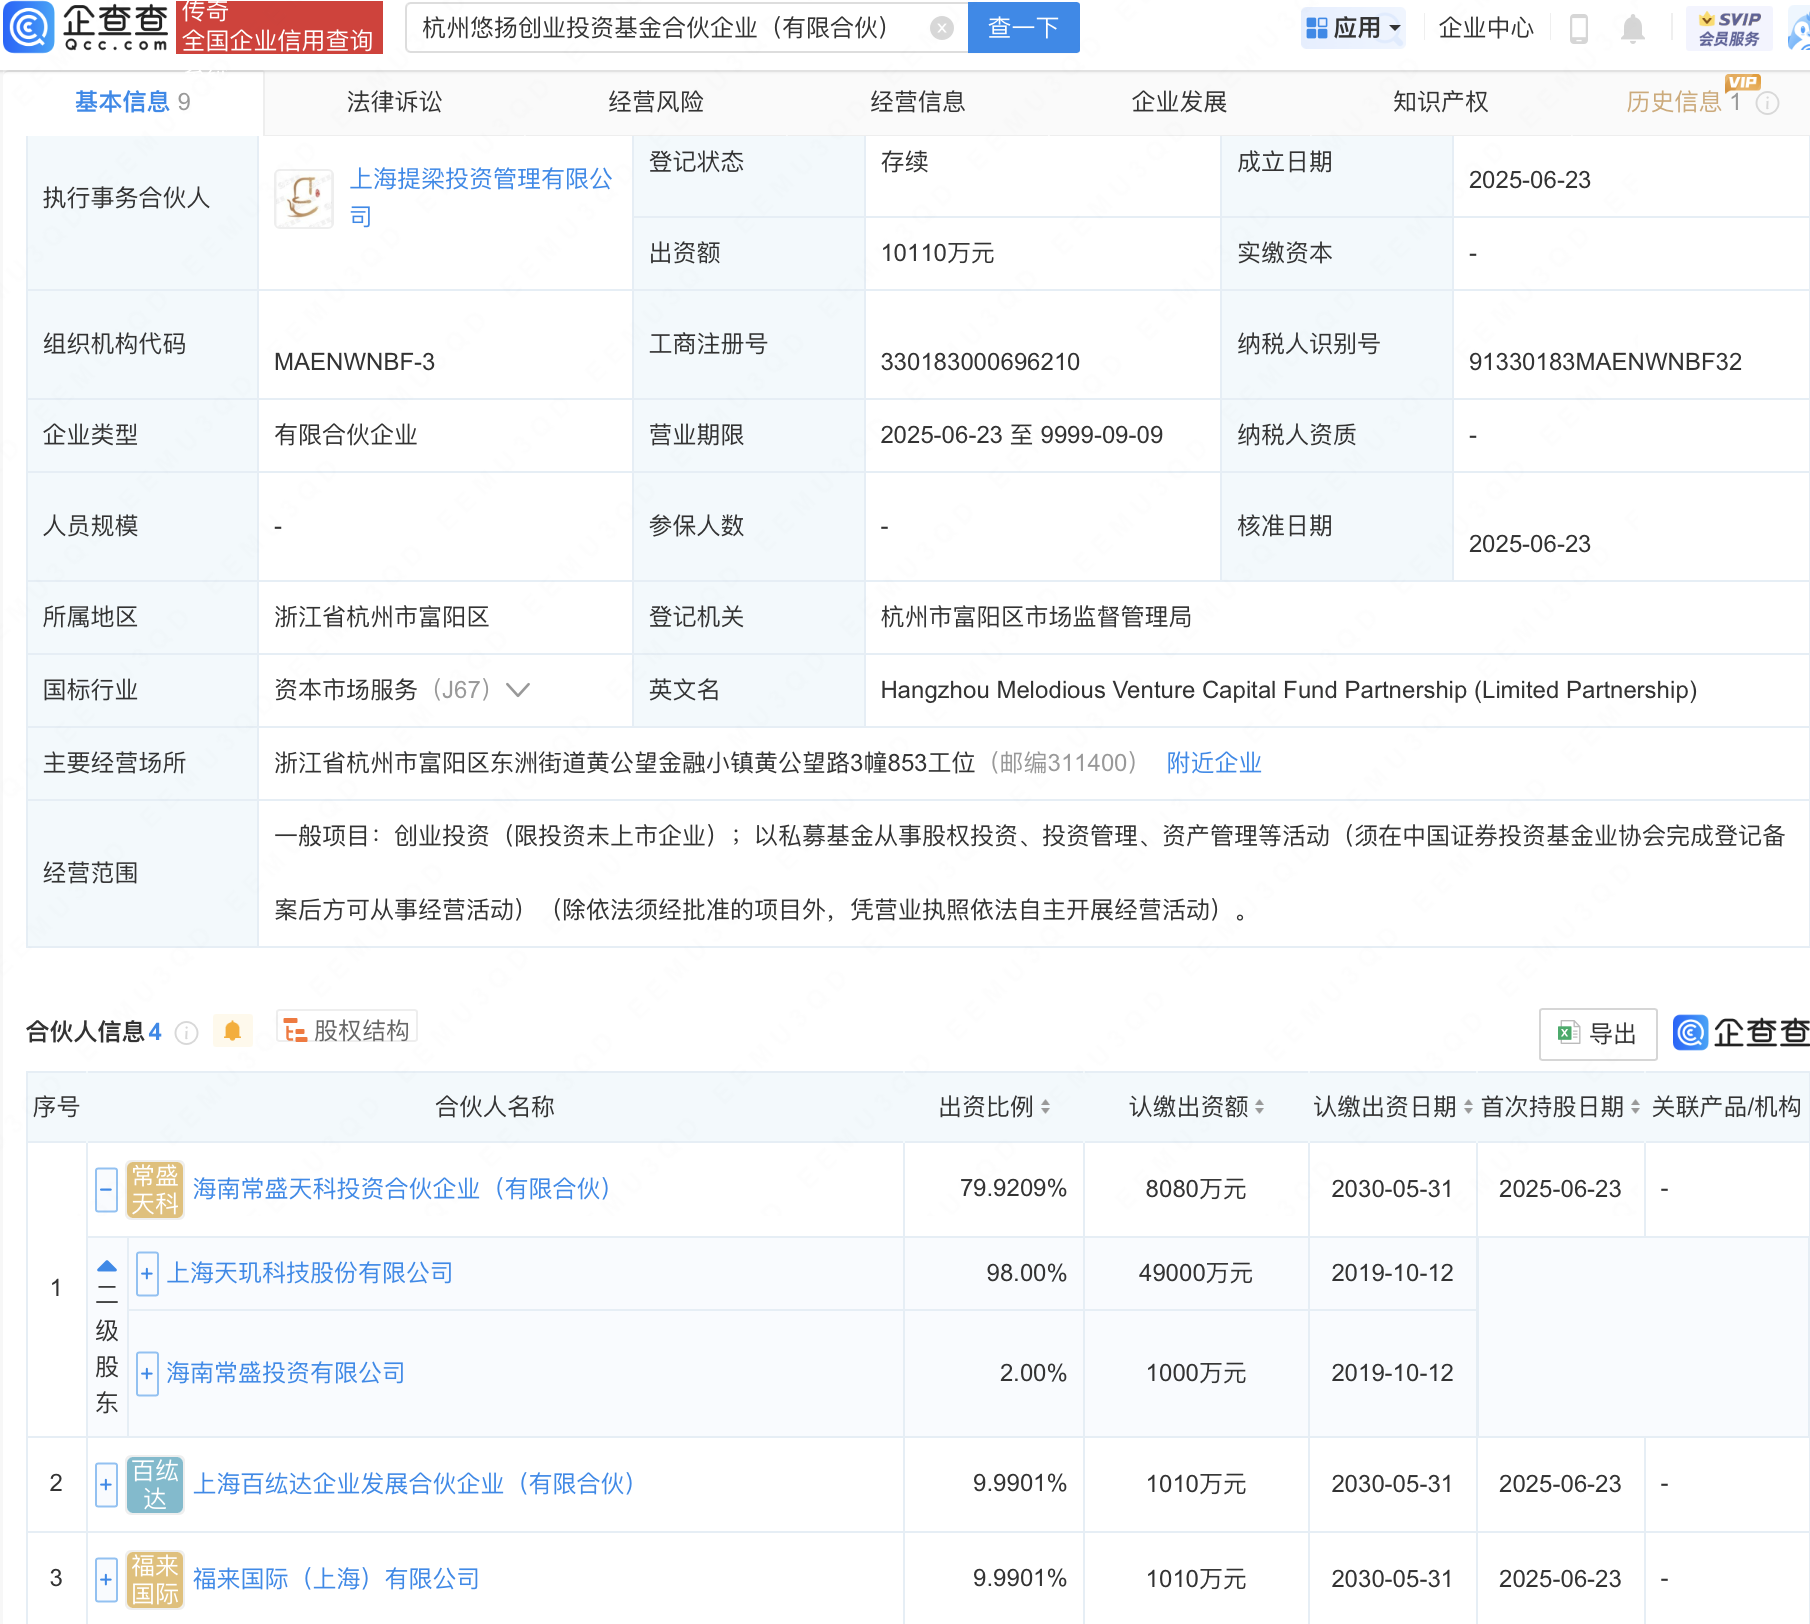This screenshot has height=1624, width=1810.
Task: Expand 海南常盛投资有限公司 row
Action: tap(147, 1373)
